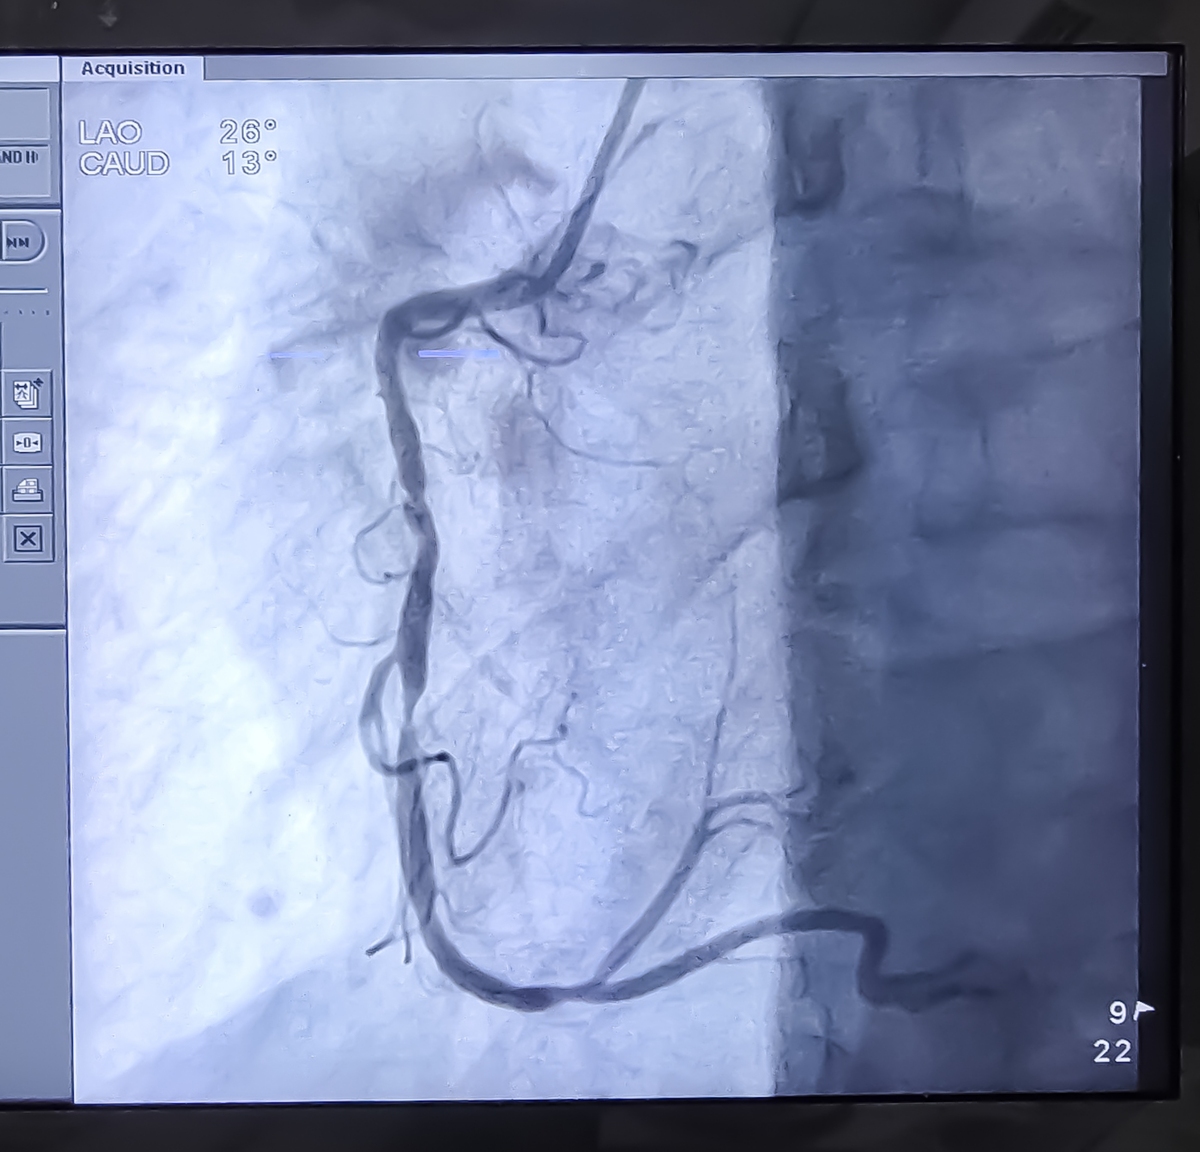Click the boxed X delete icon
This screenshot has width=1200, height=1152.
(x=27, y=540)
